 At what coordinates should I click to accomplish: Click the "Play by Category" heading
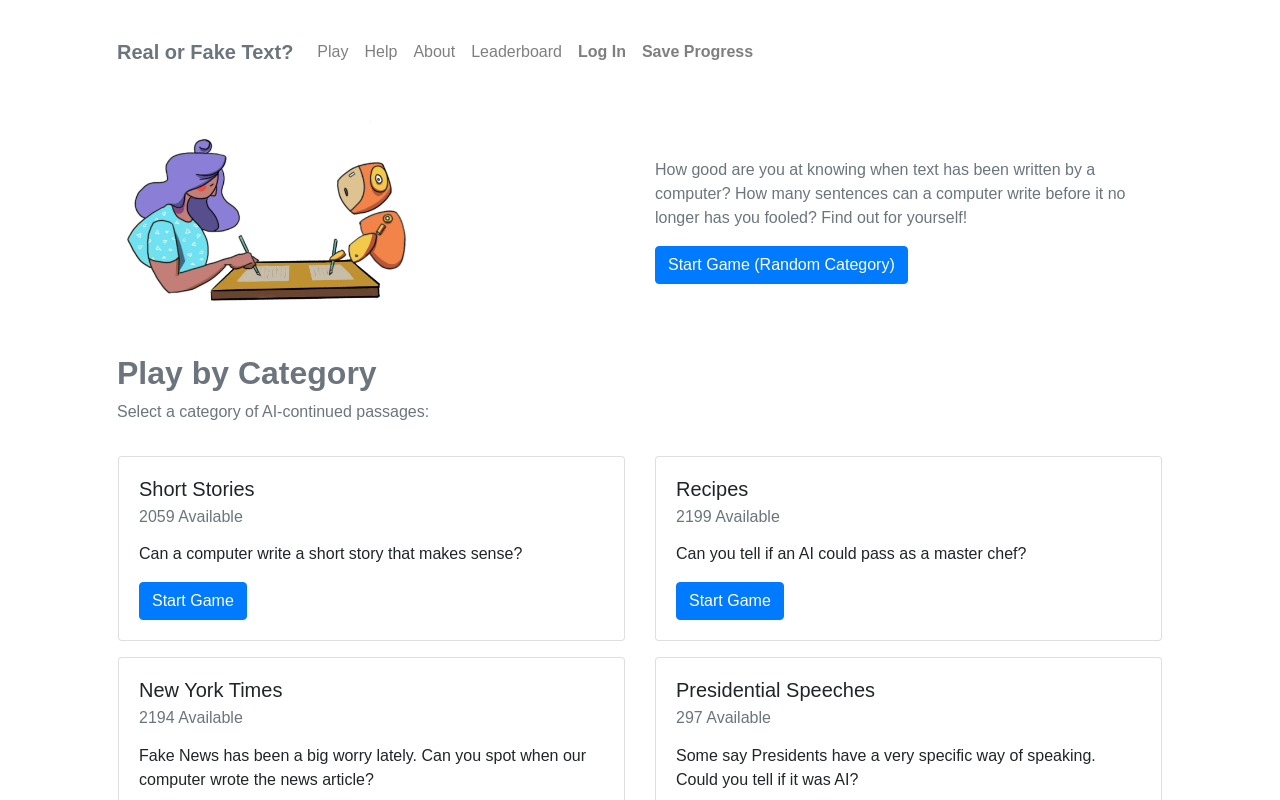pos(247,373)
